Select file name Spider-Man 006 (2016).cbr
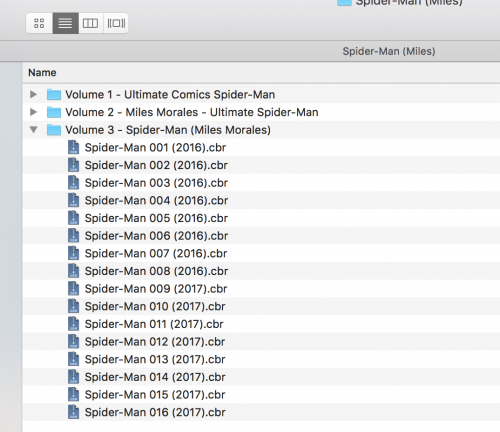 [156, 236]
